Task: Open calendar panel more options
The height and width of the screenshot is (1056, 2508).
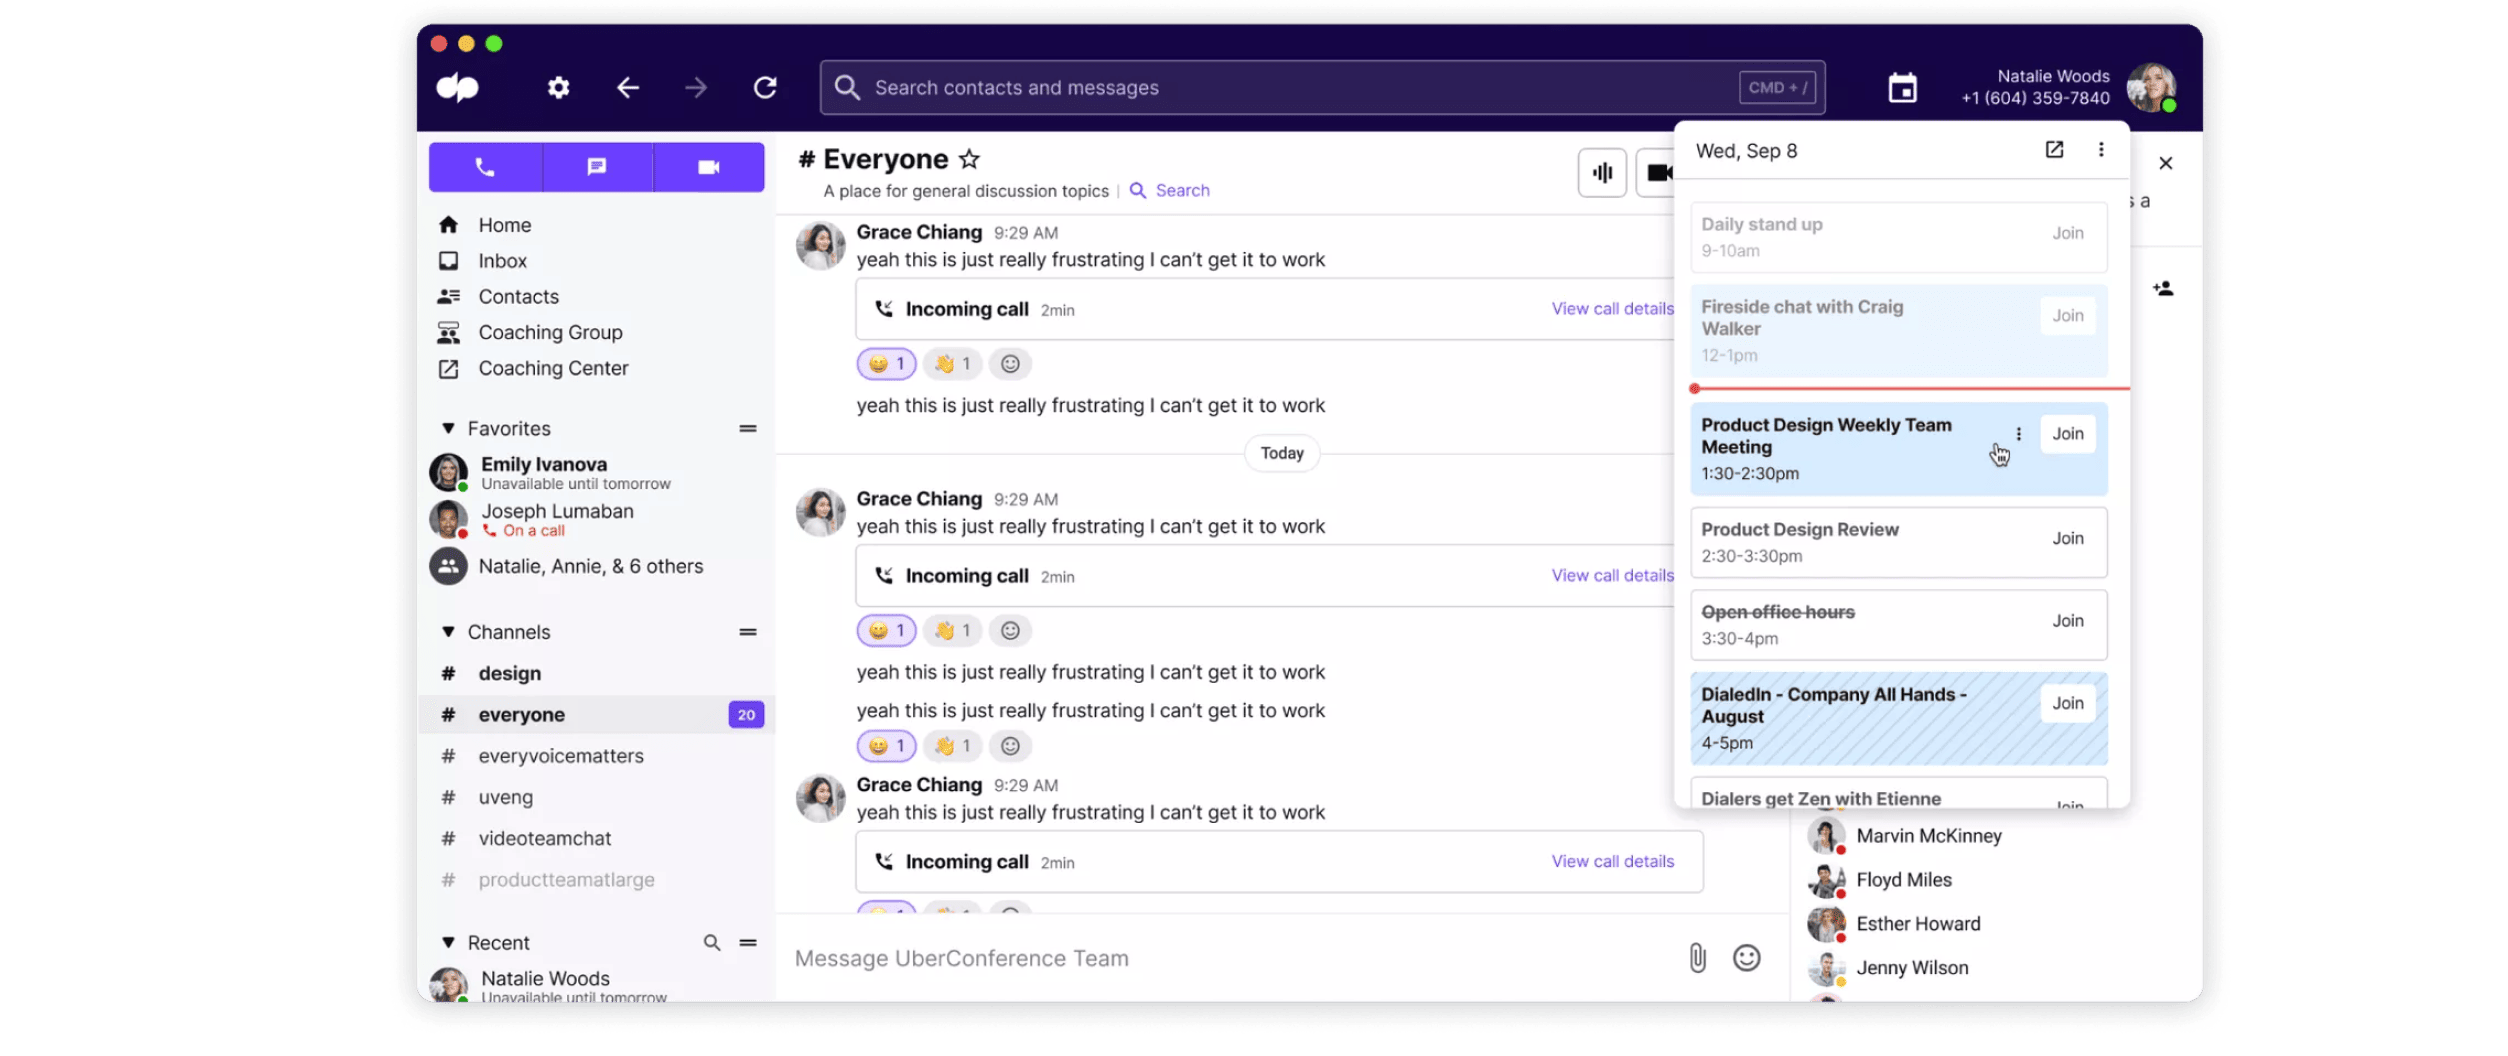Action: coord(2101,150)
